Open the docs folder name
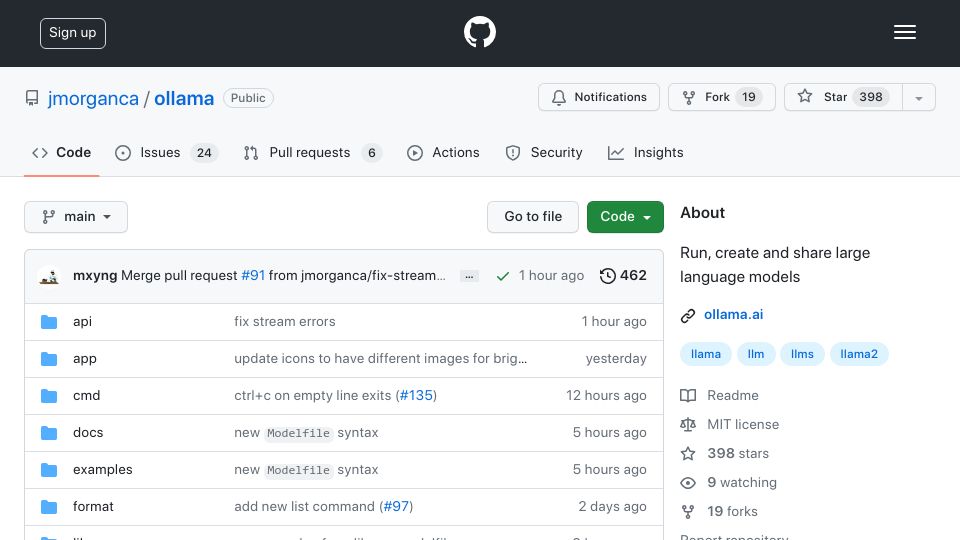 [88, 432]
